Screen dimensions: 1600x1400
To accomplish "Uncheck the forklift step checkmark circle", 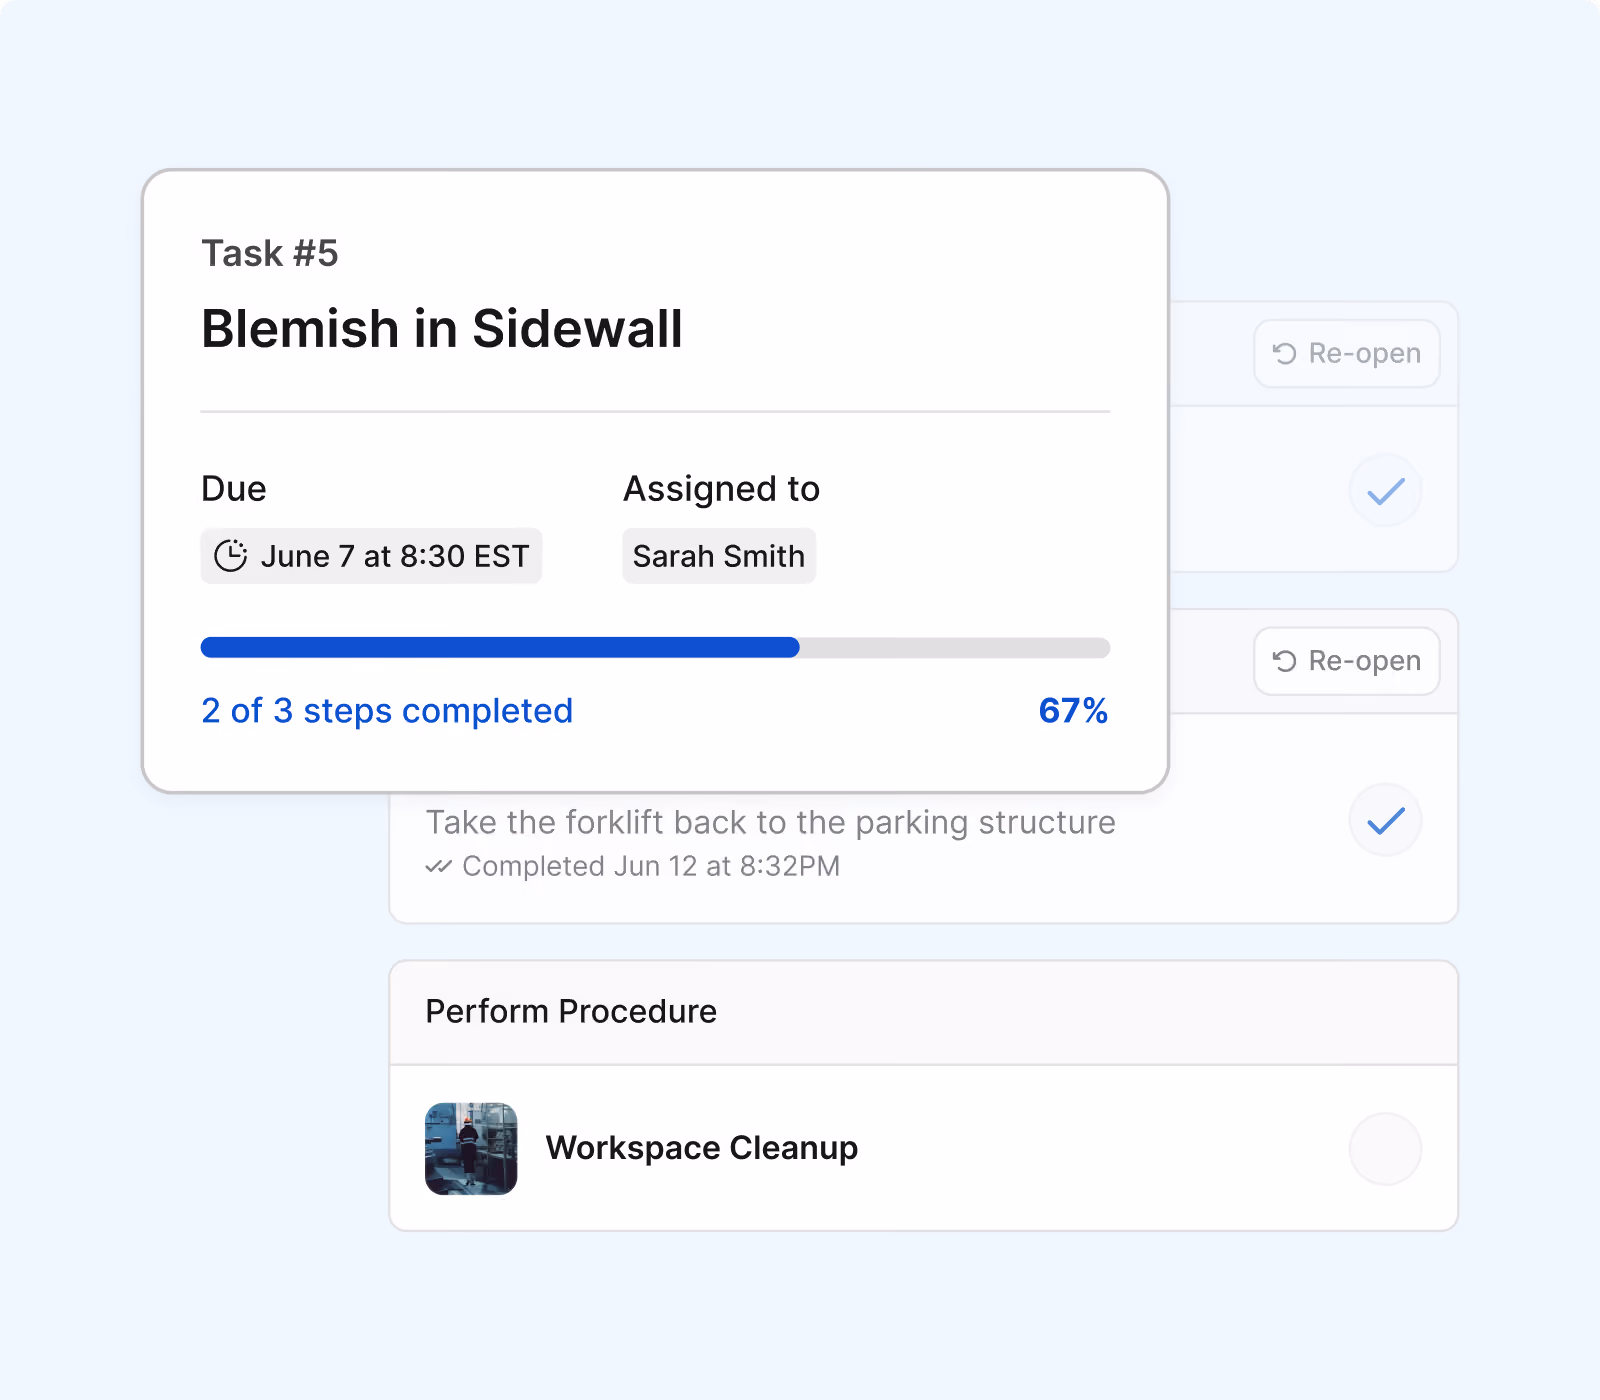I will click(1386, 820).
